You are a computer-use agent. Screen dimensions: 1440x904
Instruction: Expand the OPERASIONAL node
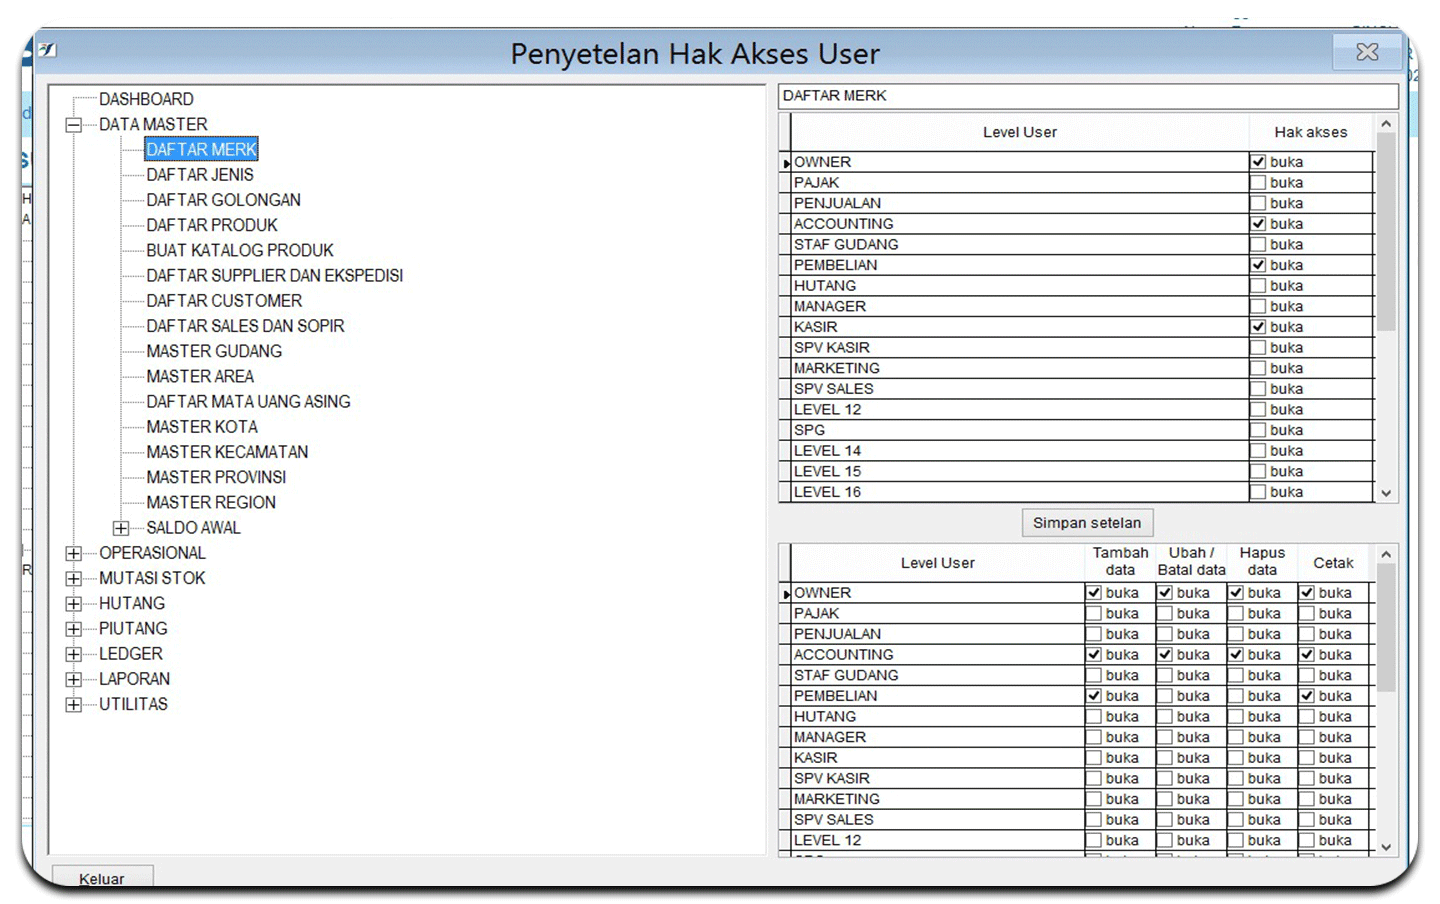(x=73, y=554)
